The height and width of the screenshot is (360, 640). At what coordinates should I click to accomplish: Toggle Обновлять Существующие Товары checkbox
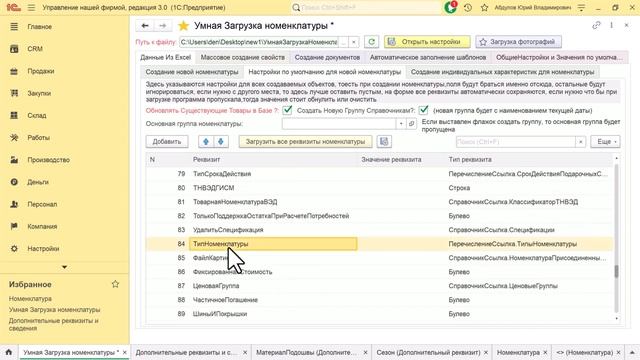tap(287, 110)
